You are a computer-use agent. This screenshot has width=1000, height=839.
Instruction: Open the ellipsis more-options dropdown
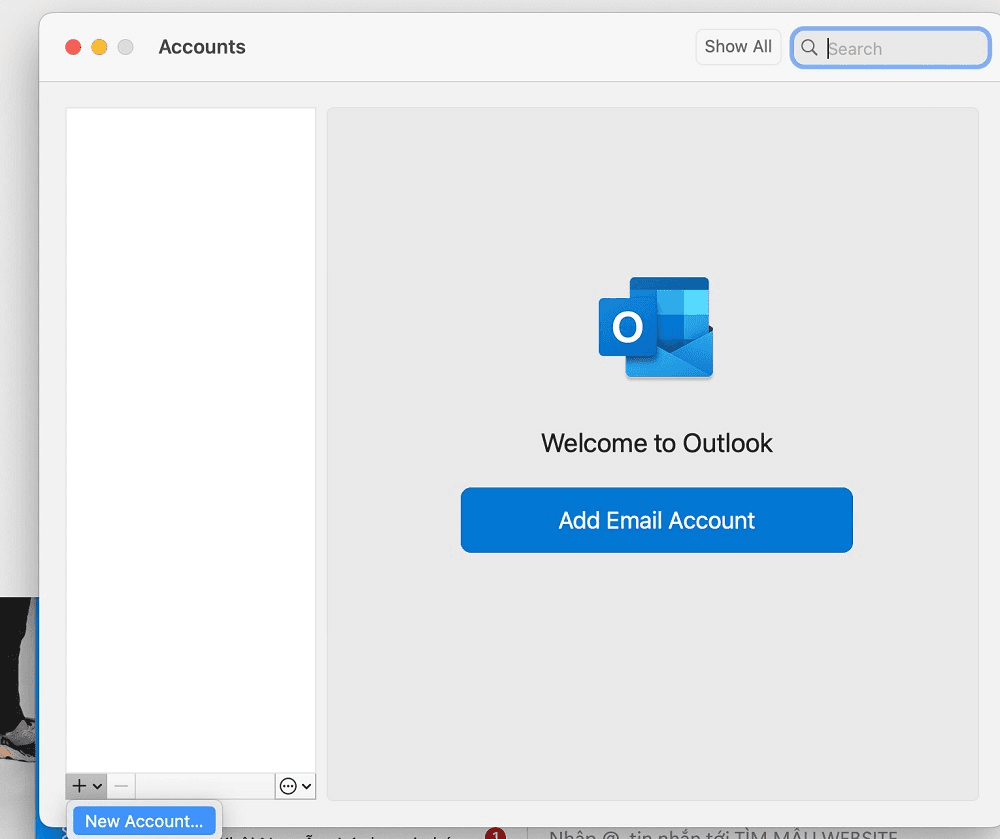tap(295, 786)
